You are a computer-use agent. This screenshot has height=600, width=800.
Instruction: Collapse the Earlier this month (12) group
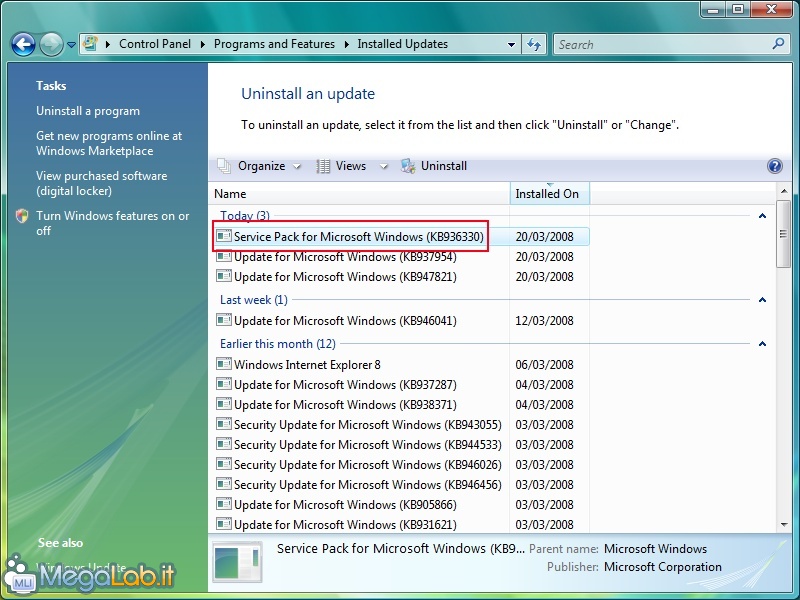[762, 343]
